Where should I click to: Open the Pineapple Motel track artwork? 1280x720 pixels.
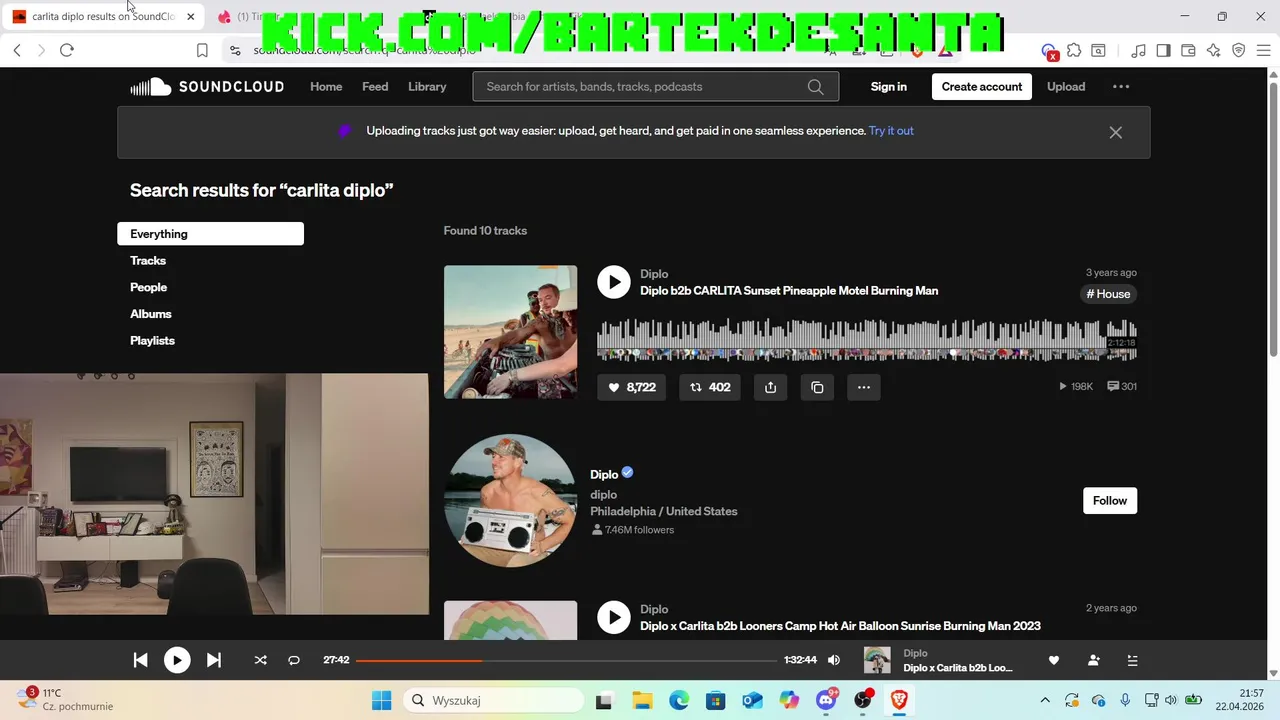510,332
